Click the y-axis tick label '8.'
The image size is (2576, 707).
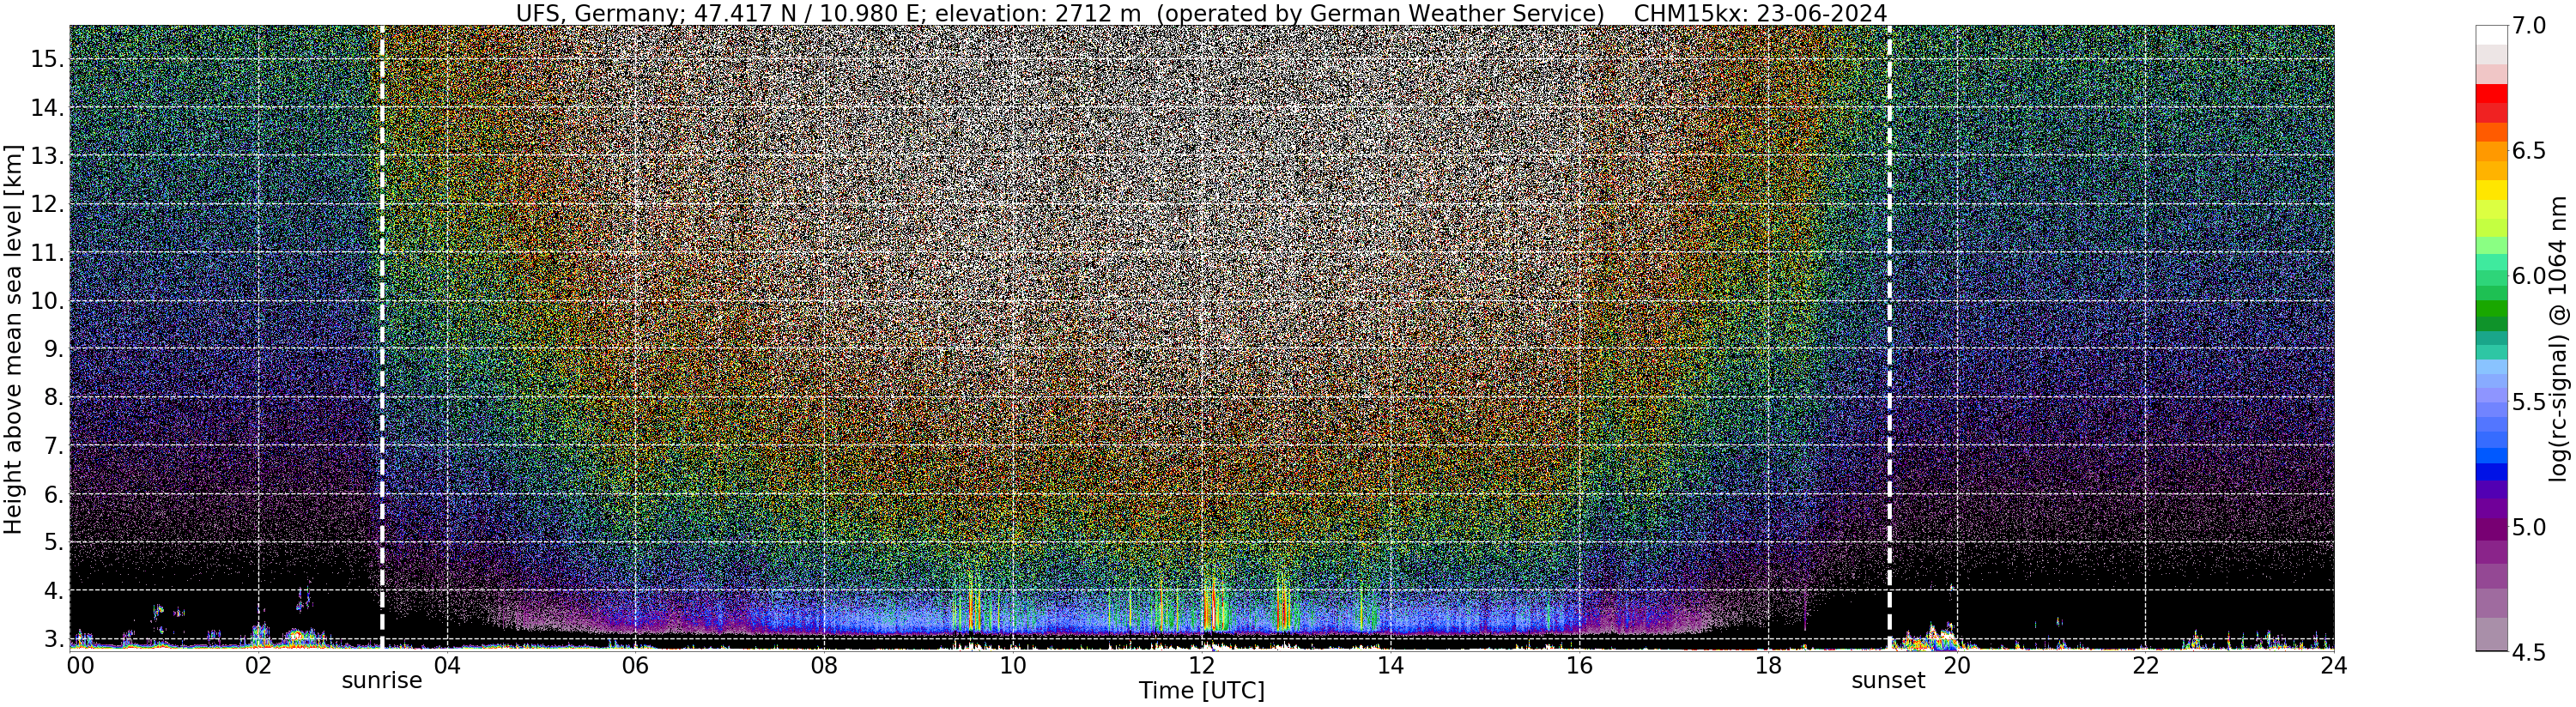pyautogui.click(x=53, y=398)
